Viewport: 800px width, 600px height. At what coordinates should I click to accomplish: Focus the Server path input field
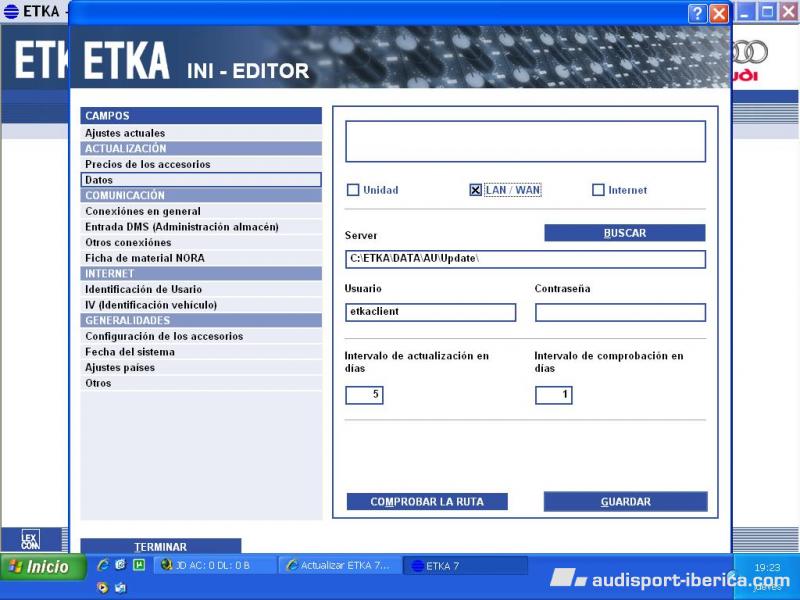[x=526, y=259]
